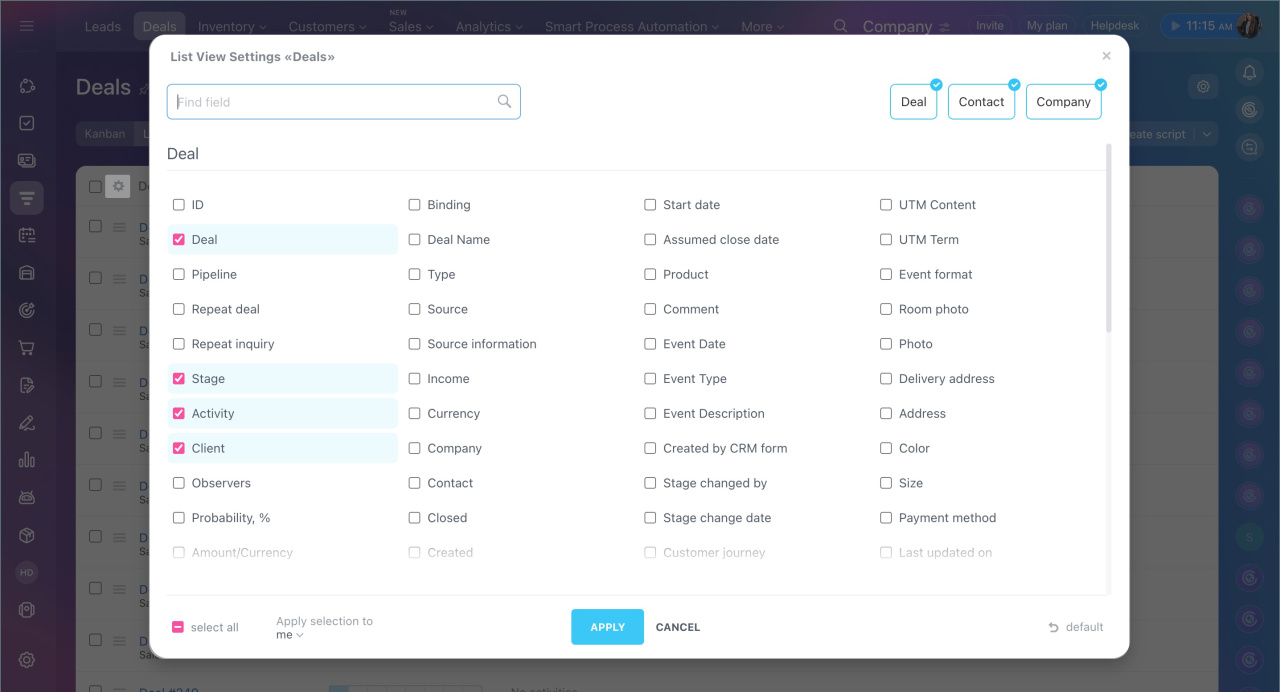Toggle the select all checkbox
The image size is (1280, 692).
(178, 627)
